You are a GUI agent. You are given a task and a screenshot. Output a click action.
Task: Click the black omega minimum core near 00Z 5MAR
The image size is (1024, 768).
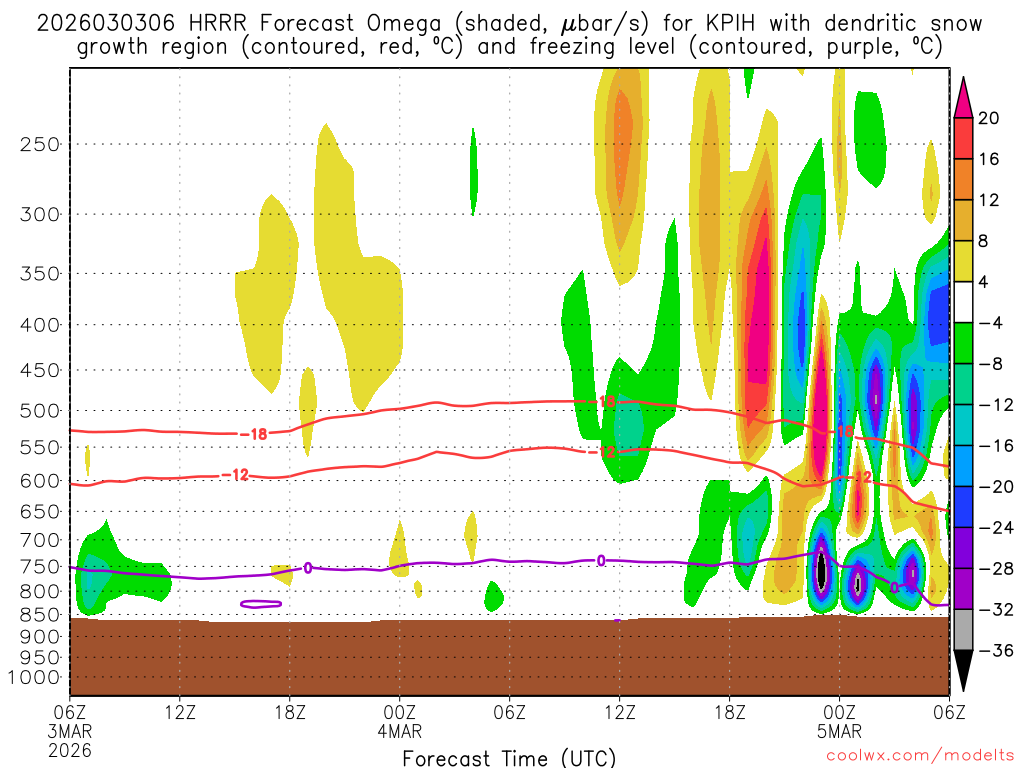[822, 572]
